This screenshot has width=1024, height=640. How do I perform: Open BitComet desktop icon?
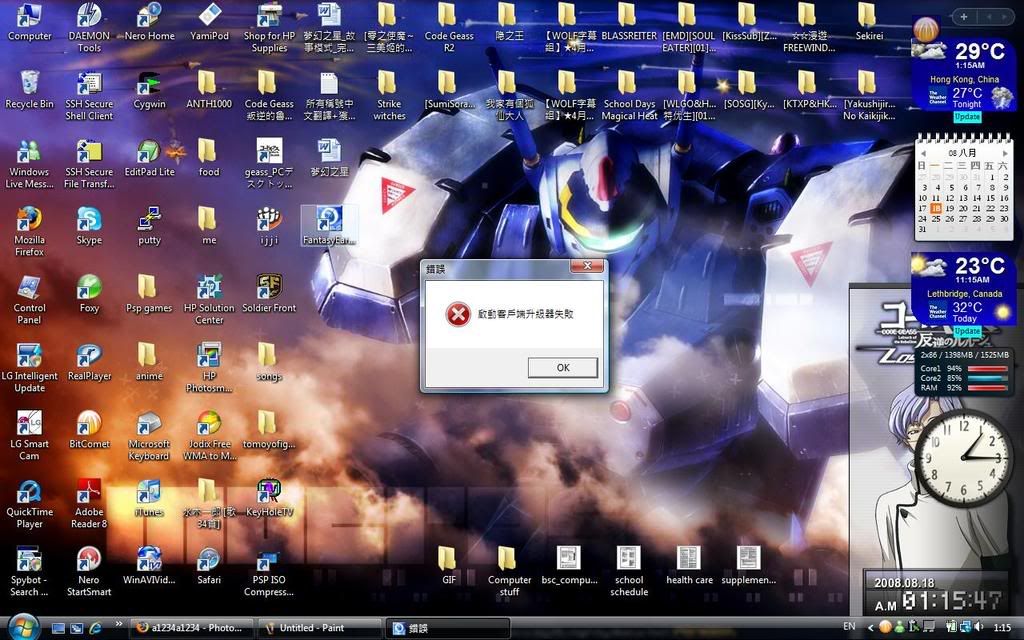(x=89, y=424)
